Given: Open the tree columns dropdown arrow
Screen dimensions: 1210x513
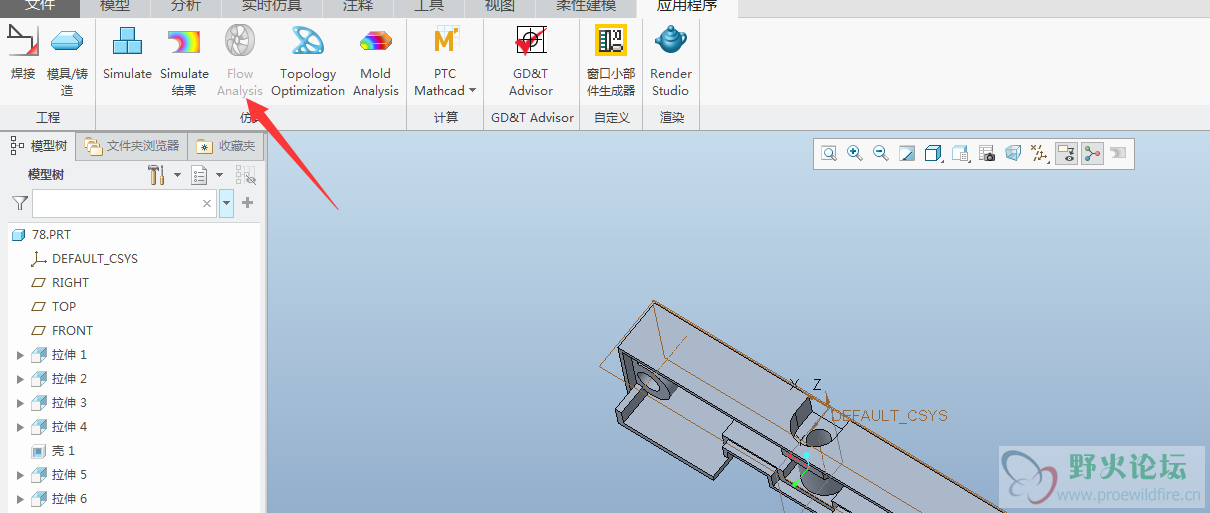Looking at the screenshot, I should [219, 175].
